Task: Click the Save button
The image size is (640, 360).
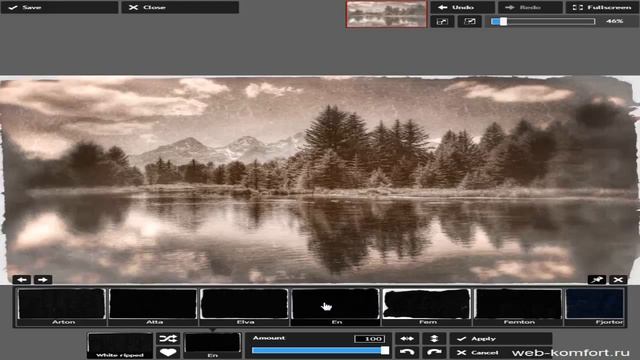Action: 60,7
